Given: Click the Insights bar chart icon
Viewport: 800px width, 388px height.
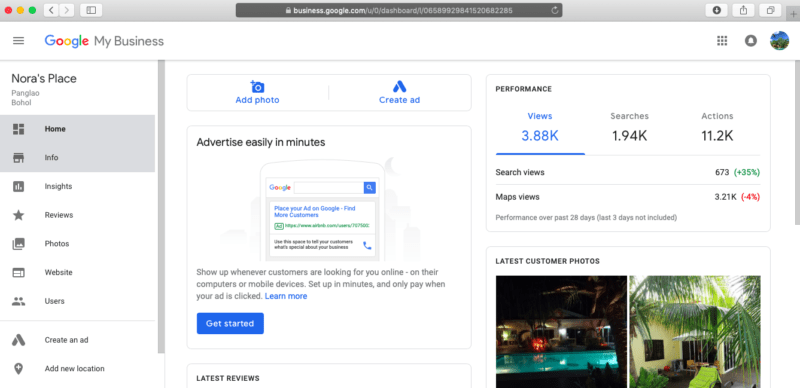Looking at the screenshot, I should pyautogui.click(x=18, y=186).
